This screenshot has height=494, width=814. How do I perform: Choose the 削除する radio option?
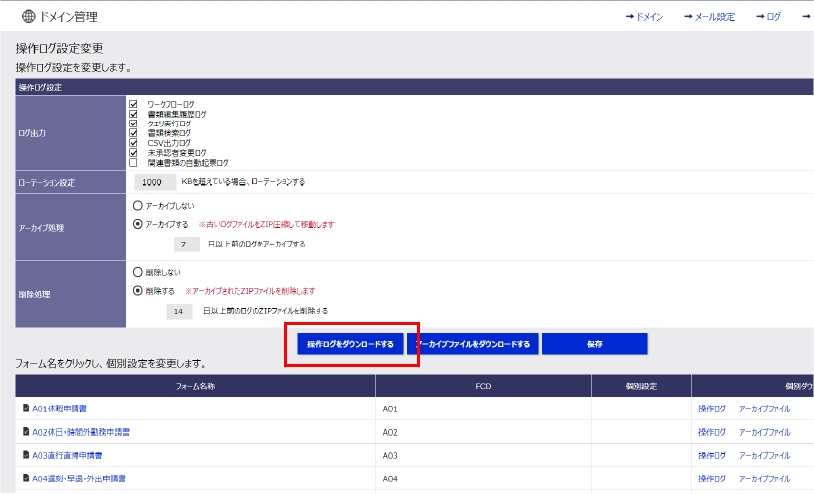tap(138, 291)
